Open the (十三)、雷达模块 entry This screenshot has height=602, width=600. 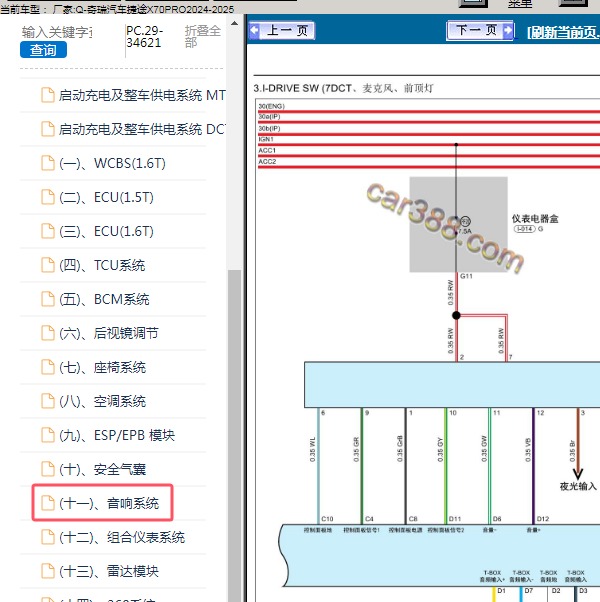113,571
